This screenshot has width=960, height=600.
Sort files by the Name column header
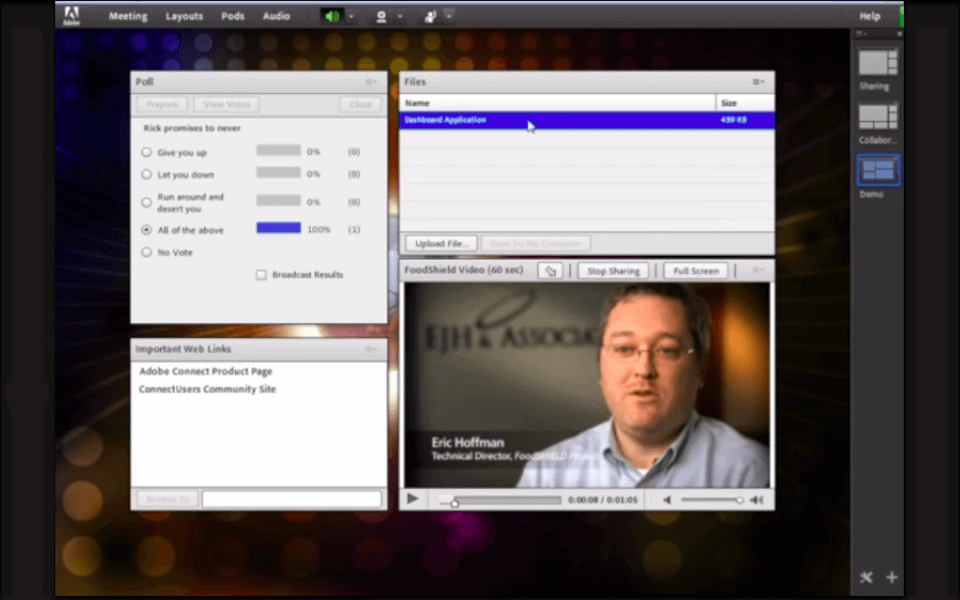pos(557,103)
